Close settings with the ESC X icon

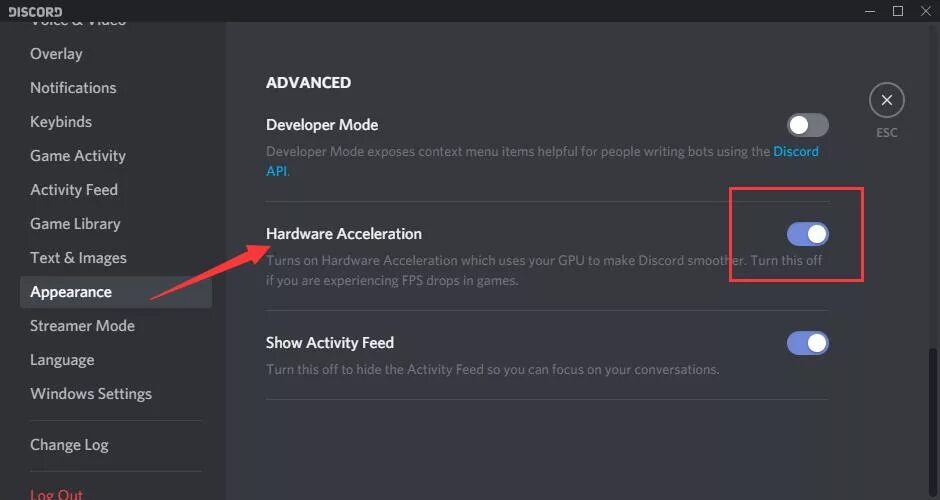tap(887, 100)
